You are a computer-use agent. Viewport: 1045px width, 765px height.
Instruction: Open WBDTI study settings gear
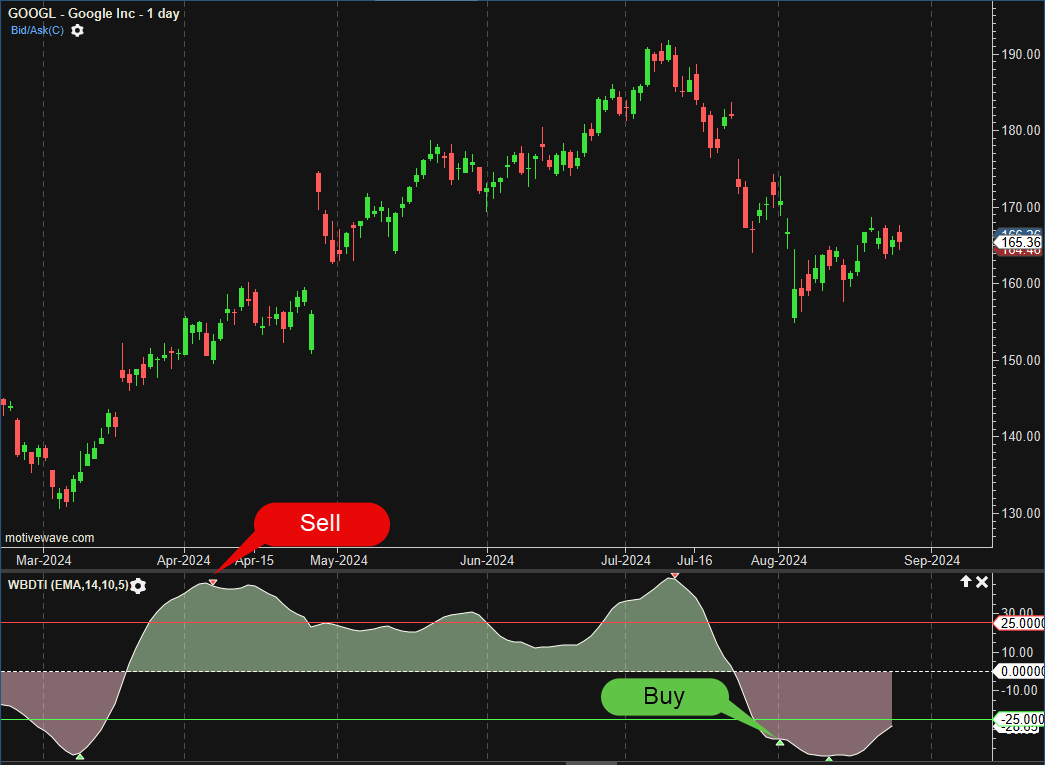[138, 586]
